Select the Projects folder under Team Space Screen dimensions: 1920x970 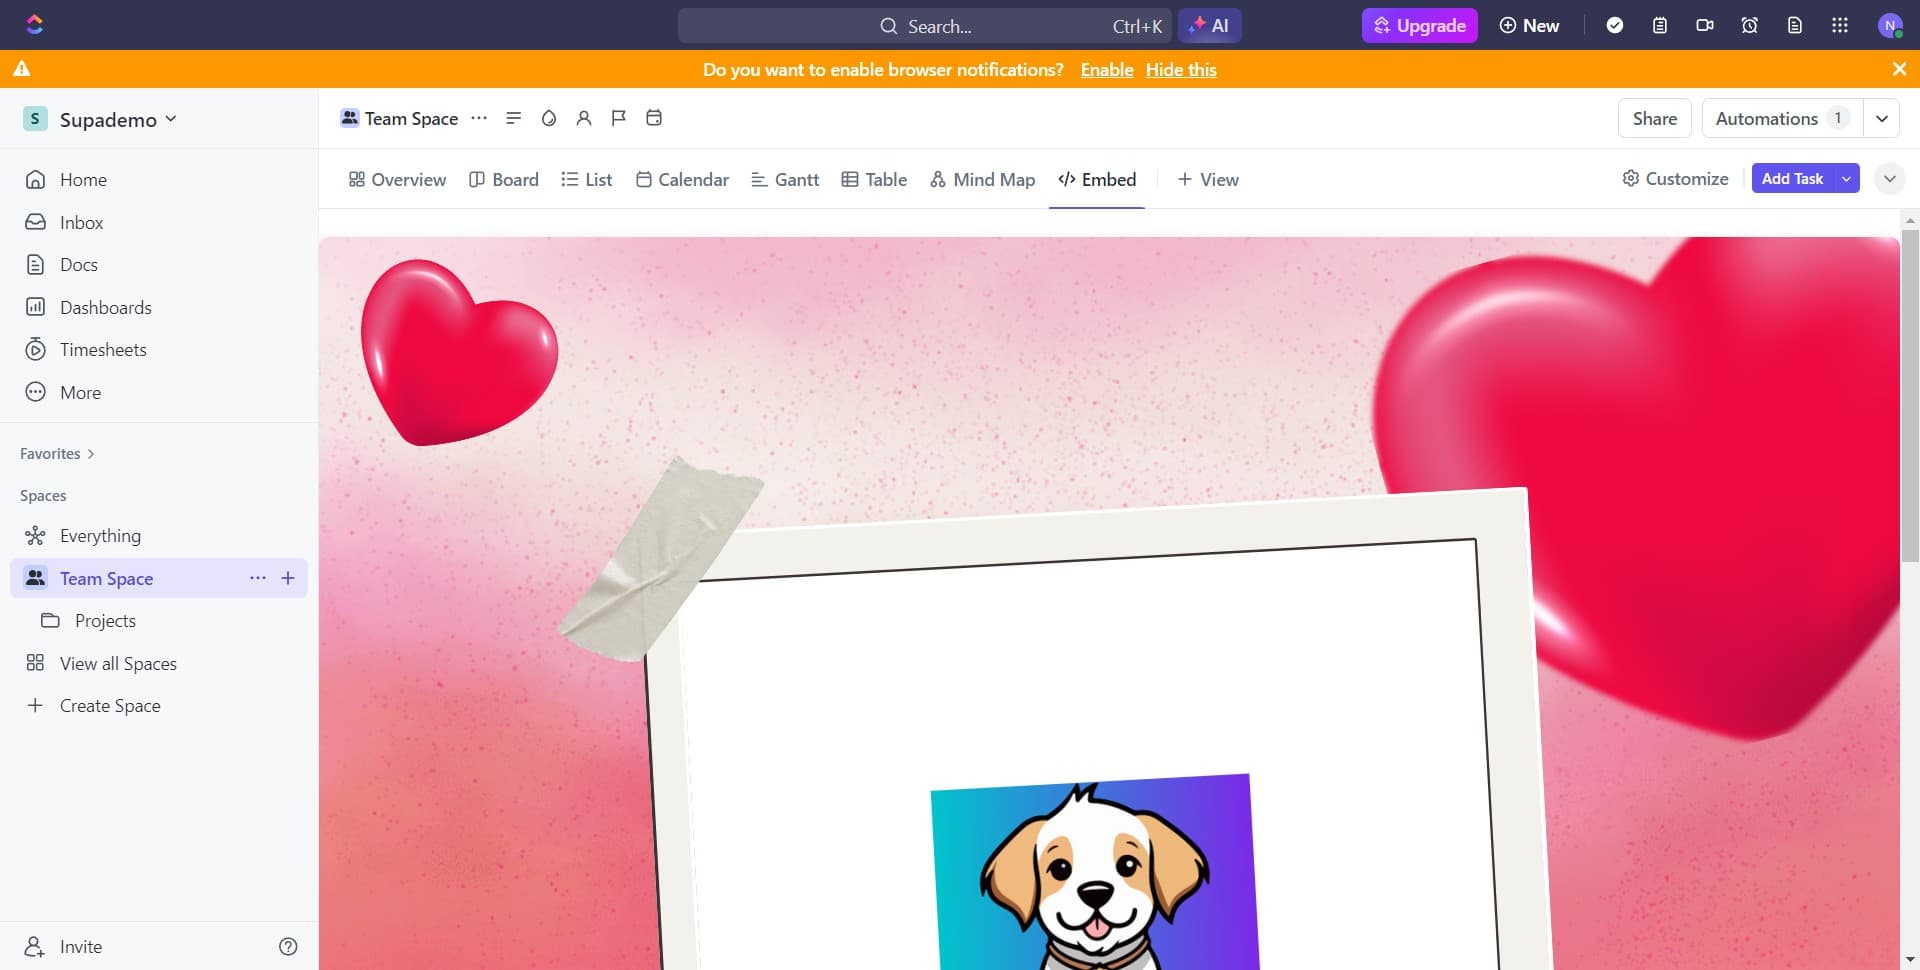[104, 620]
